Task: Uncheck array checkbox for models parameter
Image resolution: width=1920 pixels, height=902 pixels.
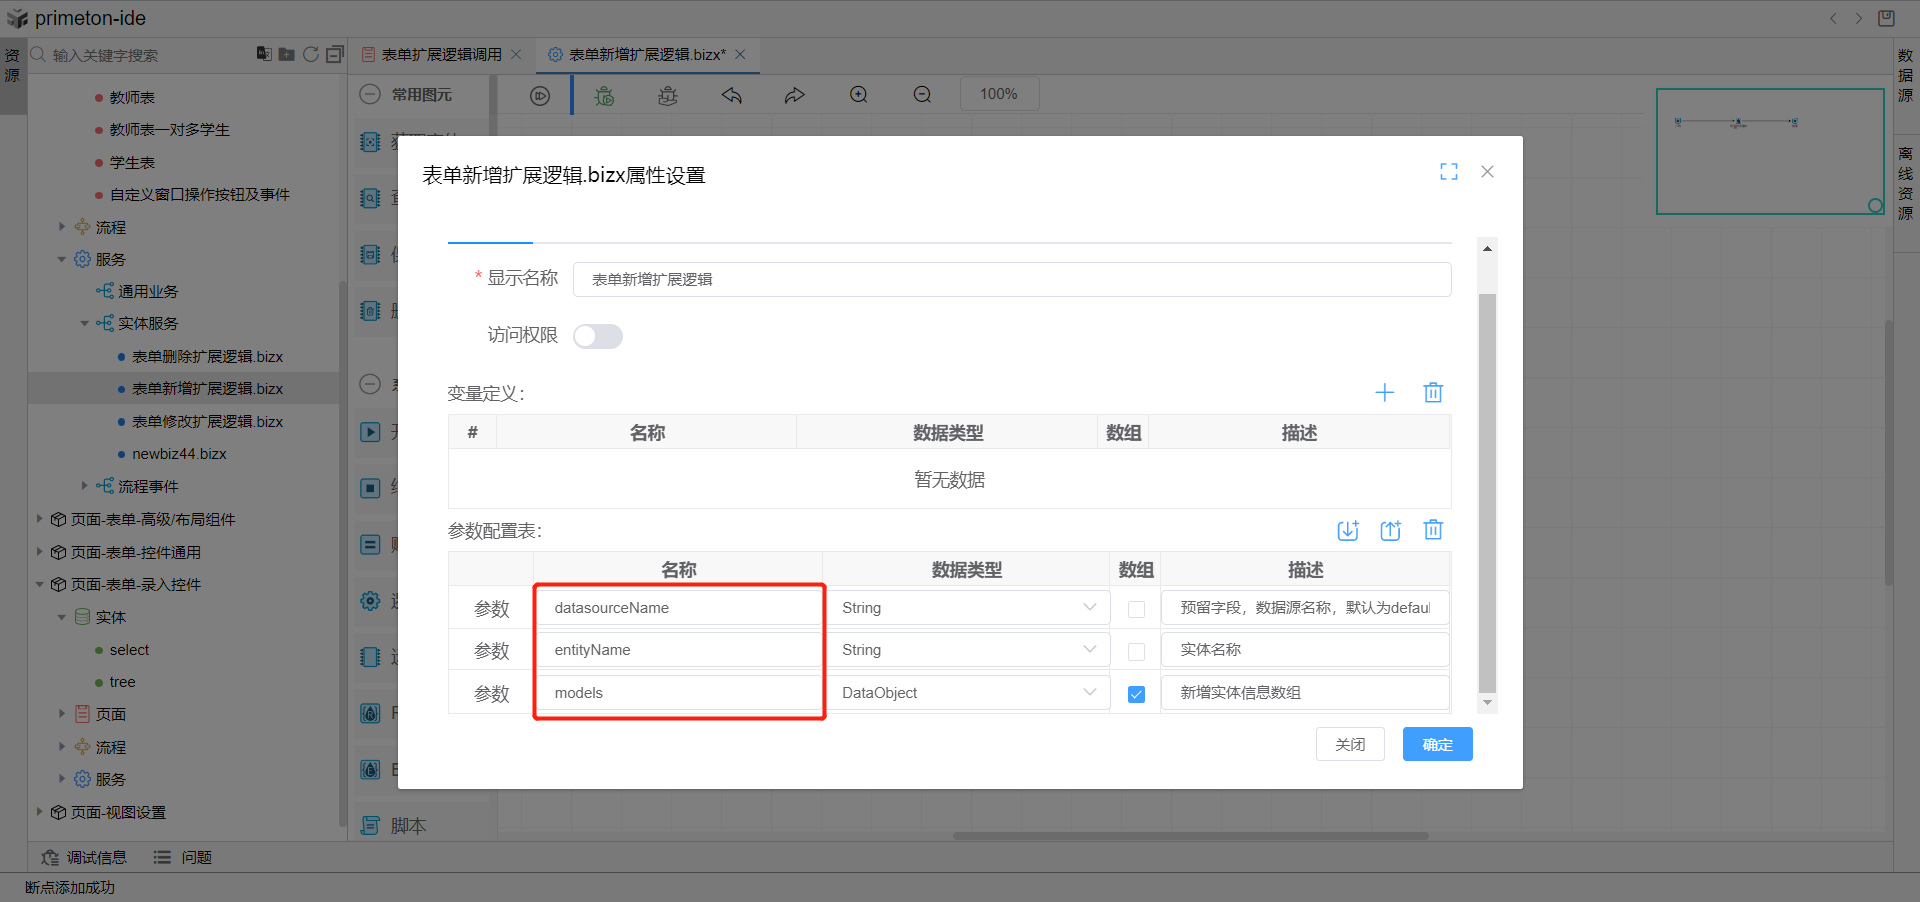Action: [1136, 694]
